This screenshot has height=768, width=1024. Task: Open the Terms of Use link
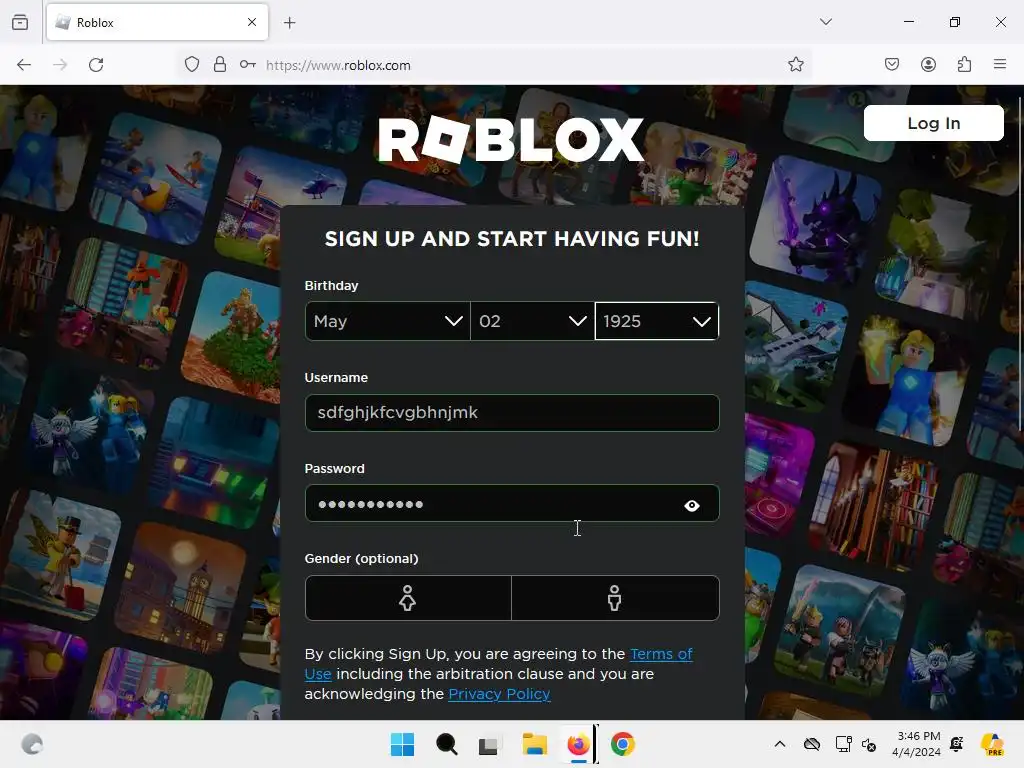click(x=661, y=654)
